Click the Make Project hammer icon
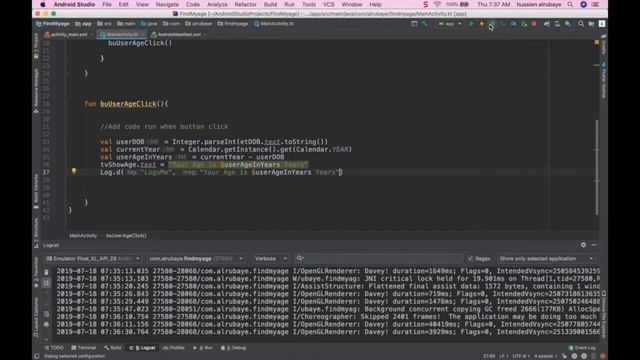 coord(425,24)
